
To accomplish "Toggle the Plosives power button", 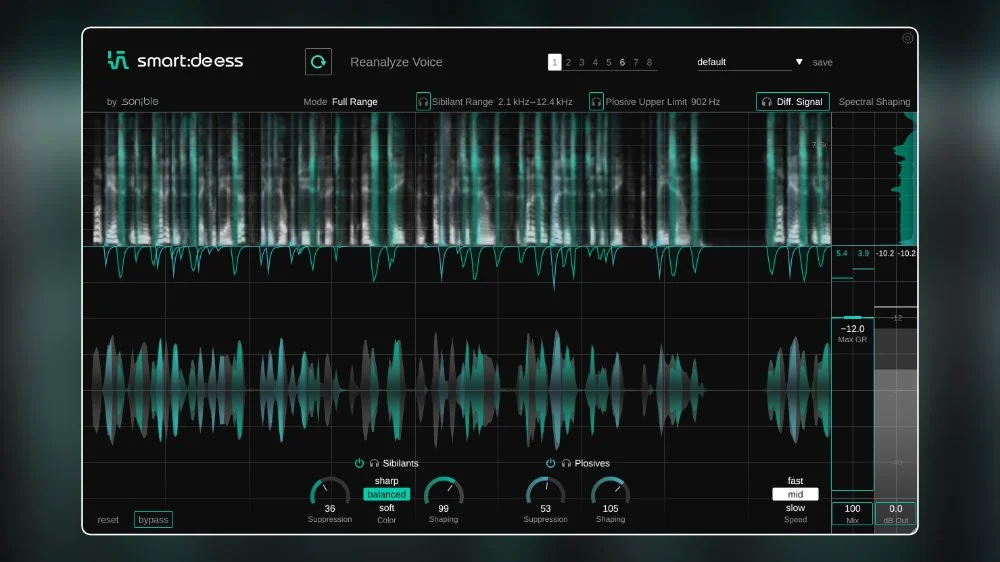I will pos(550,463).
